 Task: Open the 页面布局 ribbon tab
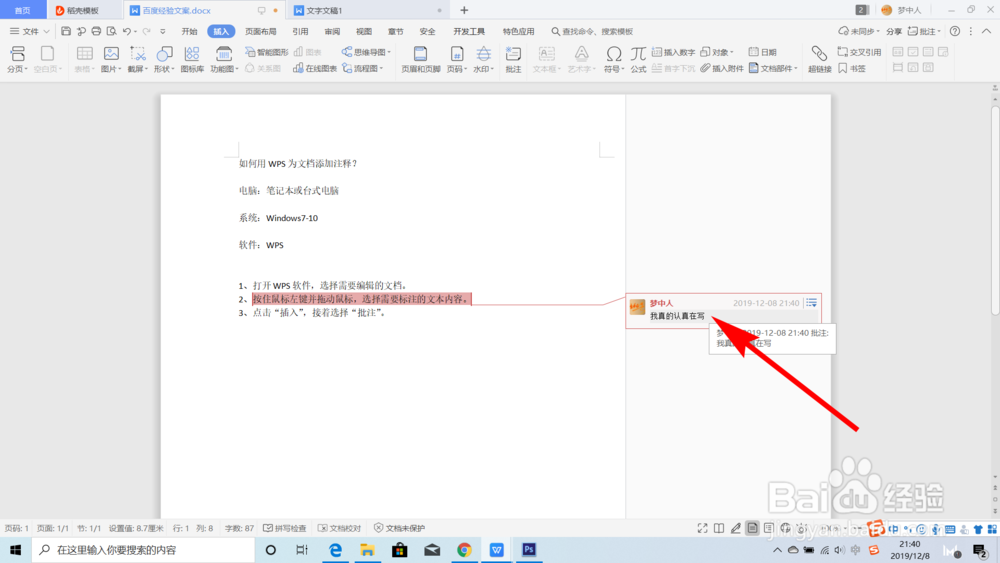[x=261, y=31]
